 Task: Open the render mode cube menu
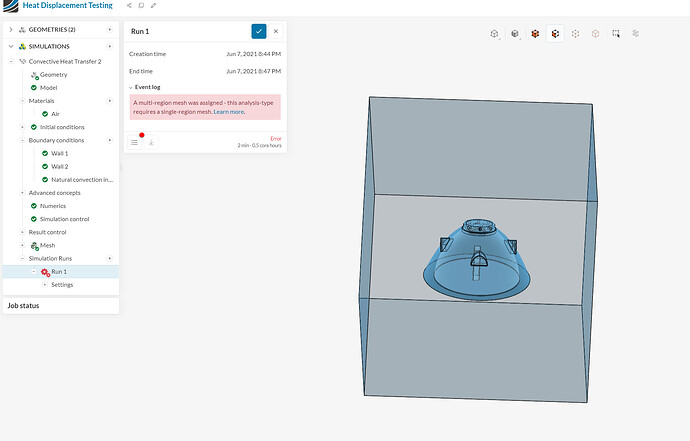point(514,33)
